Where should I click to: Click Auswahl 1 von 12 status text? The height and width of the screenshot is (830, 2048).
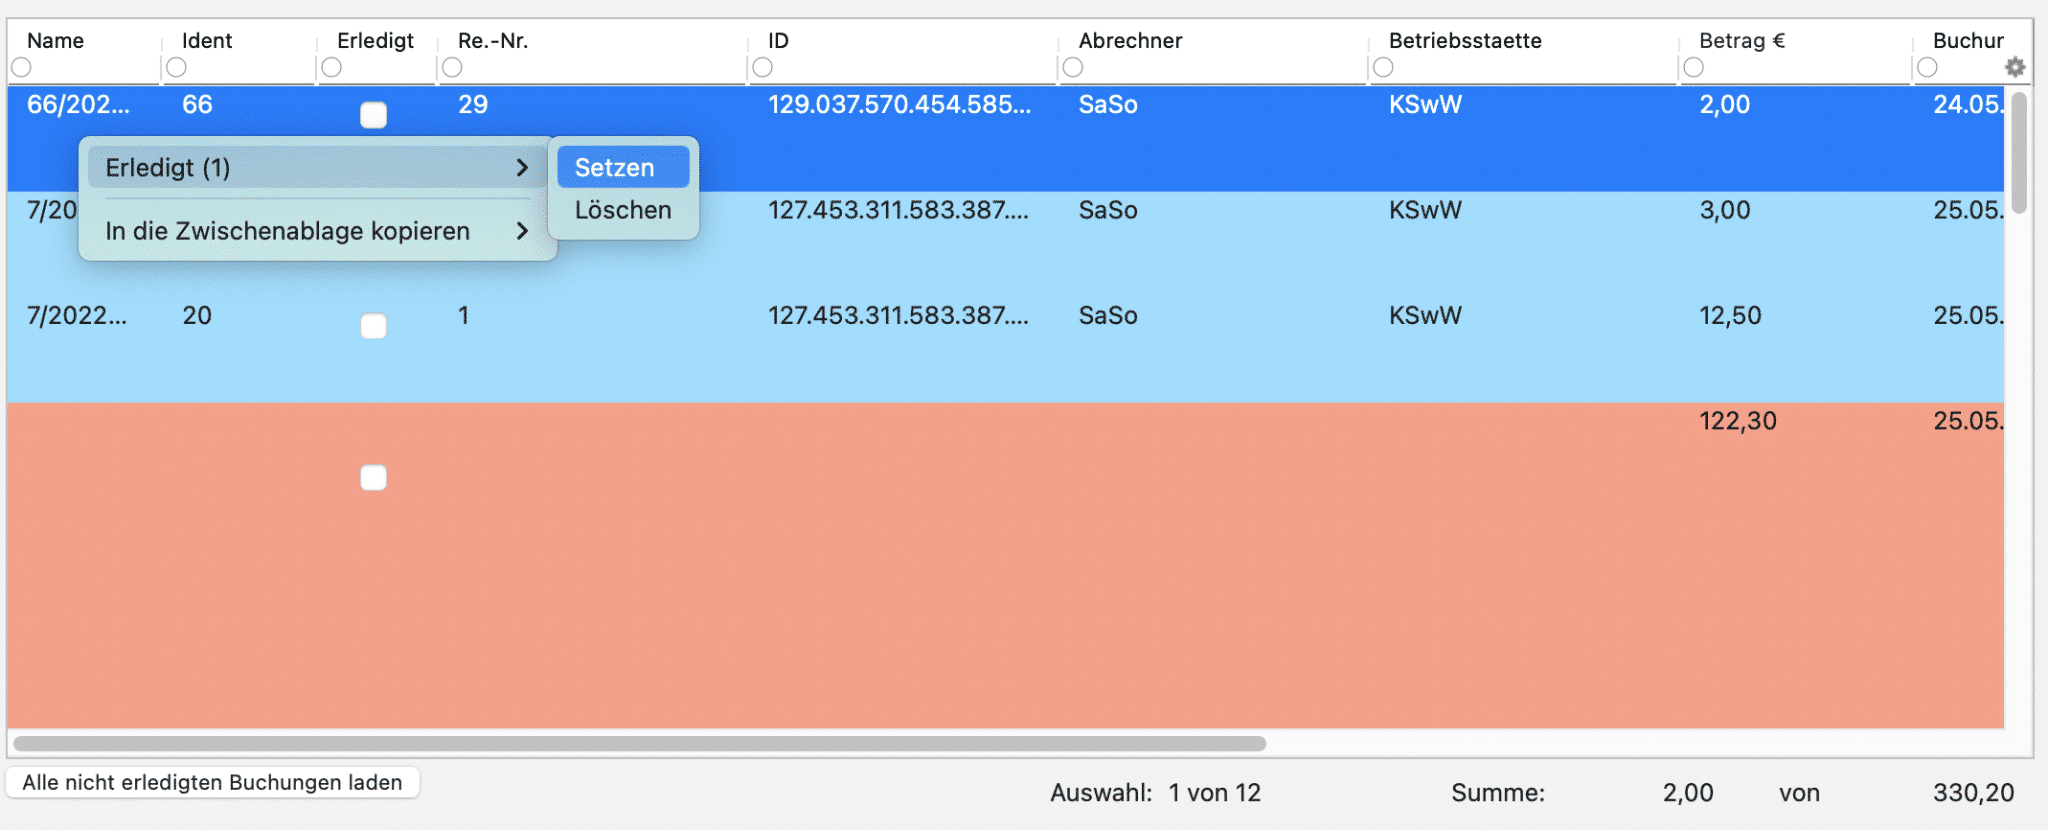pyautogui.click(x=1155, y=793)
